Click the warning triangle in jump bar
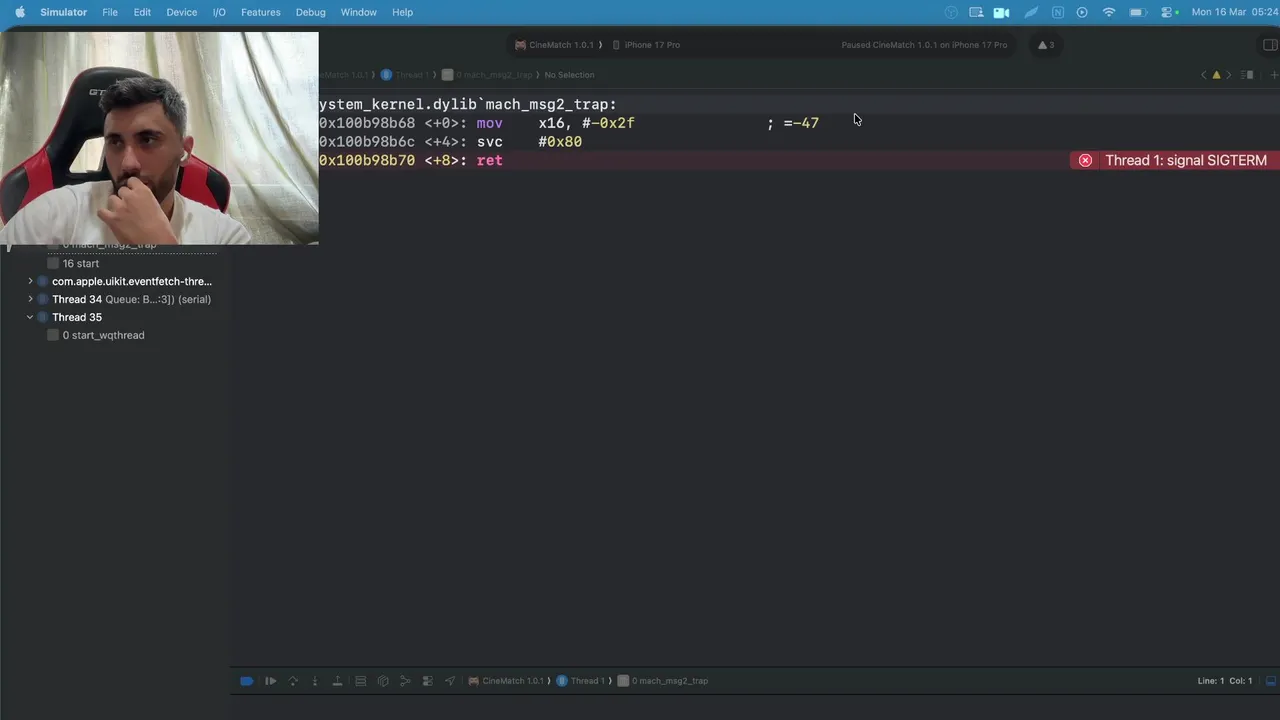 point(1216,75)
